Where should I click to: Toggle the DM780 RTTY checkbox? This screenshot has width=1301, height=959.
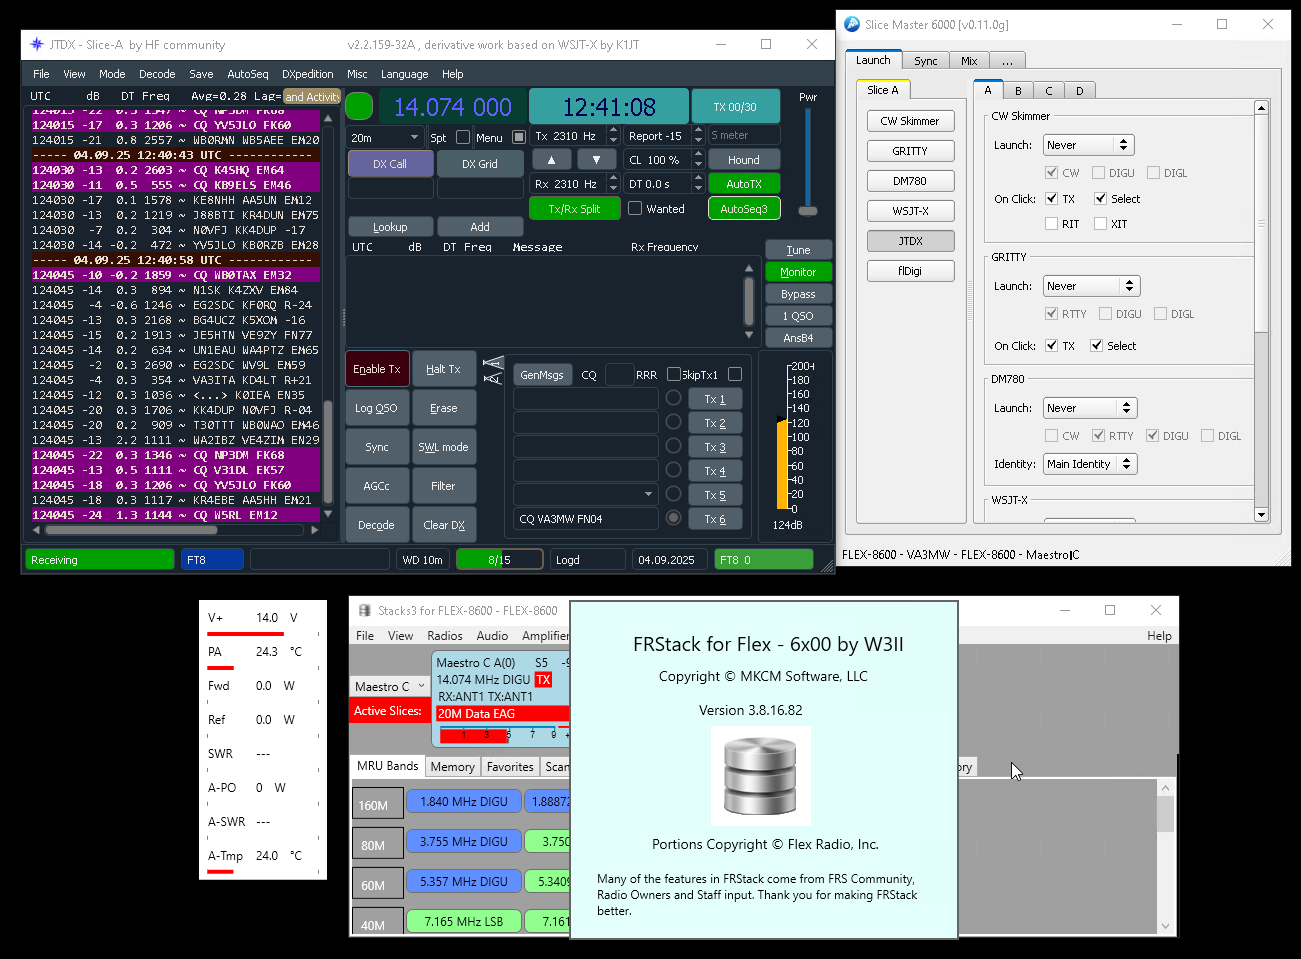[x=1098, y=436]
